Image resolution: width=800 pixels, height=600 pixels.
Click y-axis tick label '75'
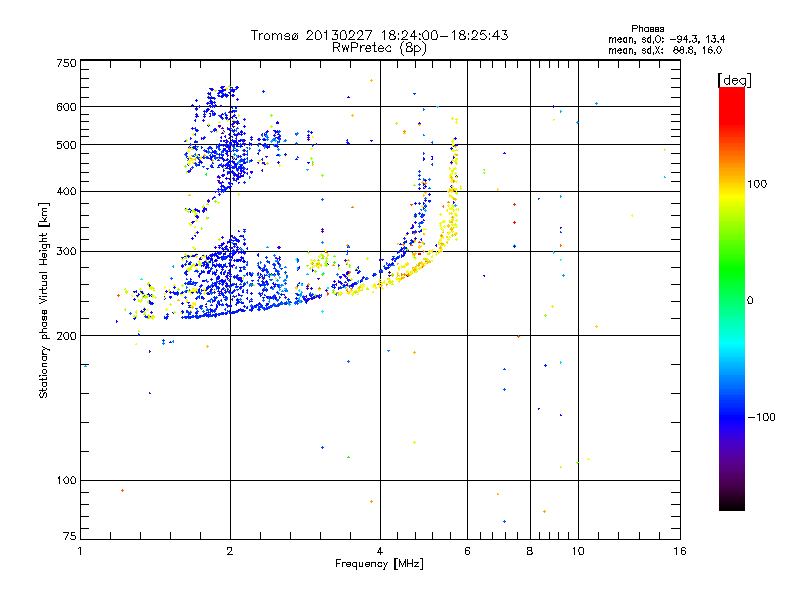70,536
